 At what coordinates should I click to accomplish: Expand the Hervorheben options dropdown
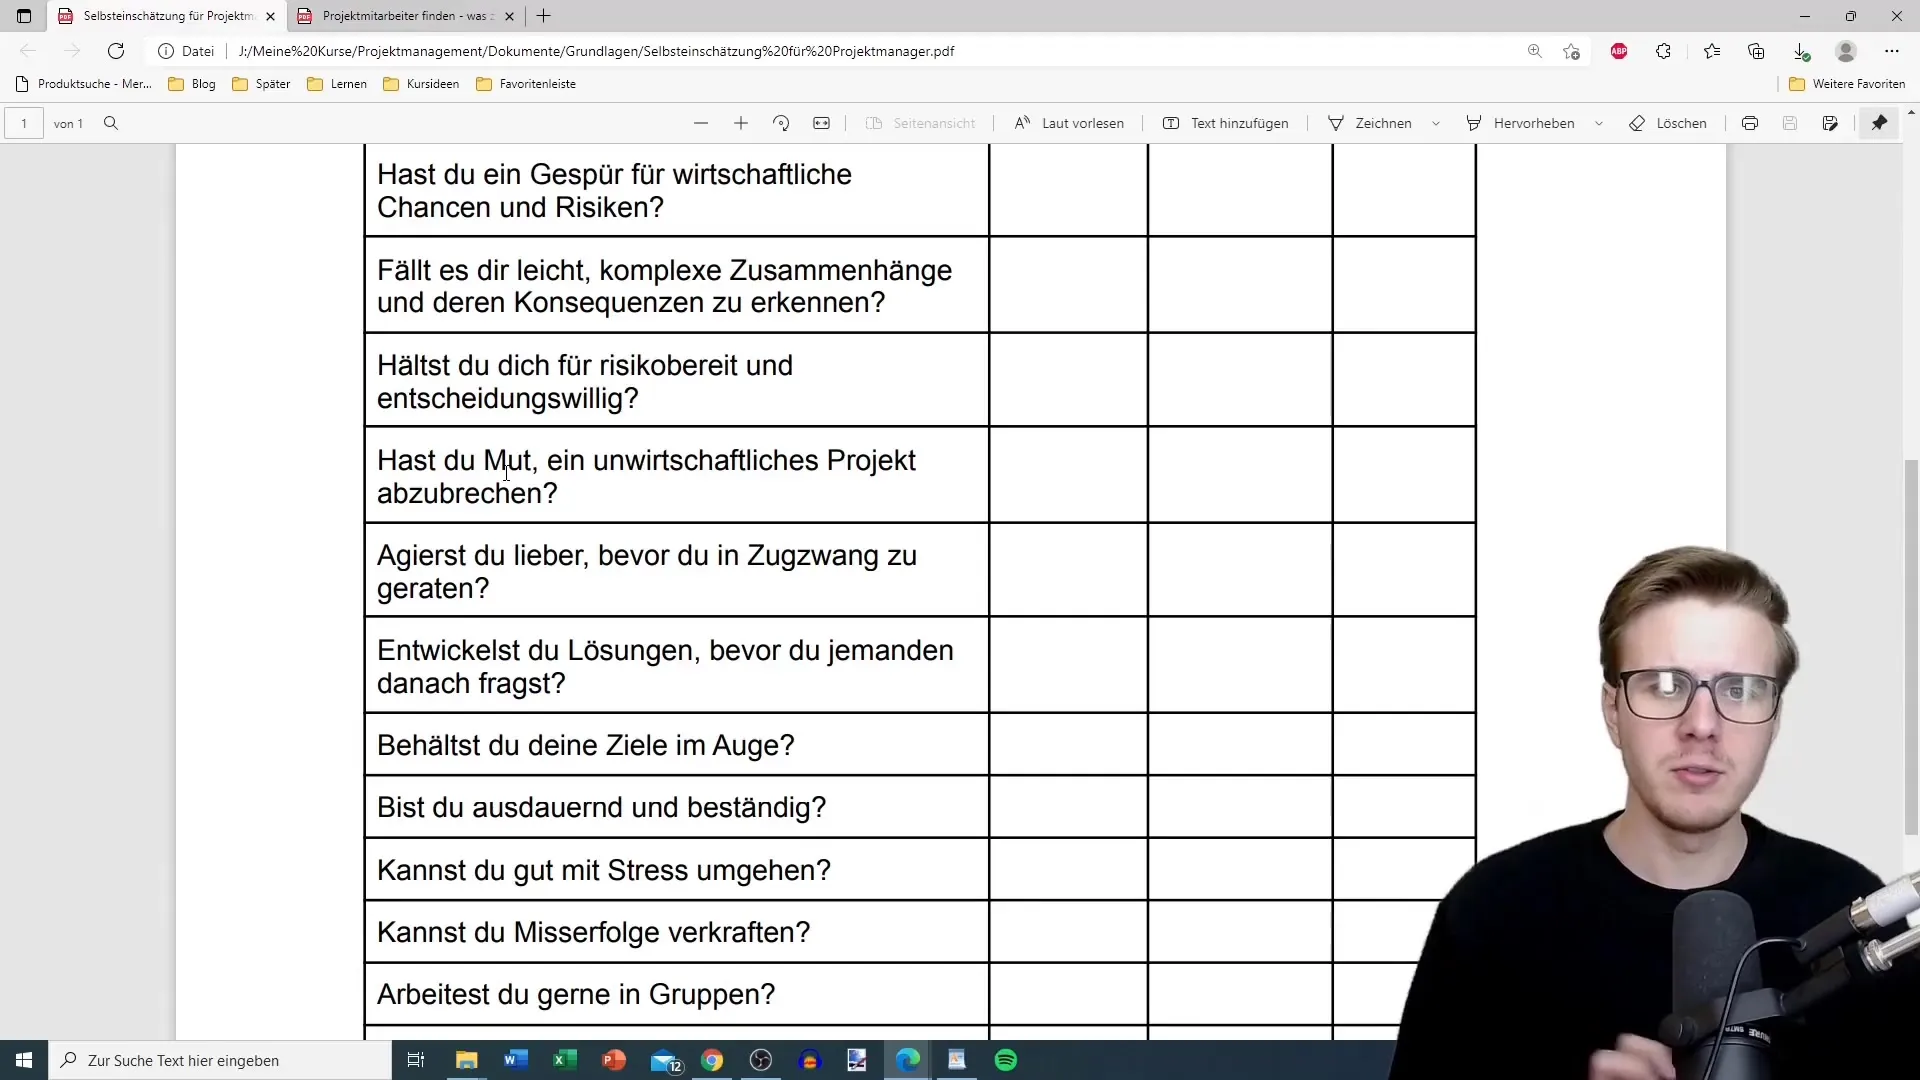[1599, 123]
